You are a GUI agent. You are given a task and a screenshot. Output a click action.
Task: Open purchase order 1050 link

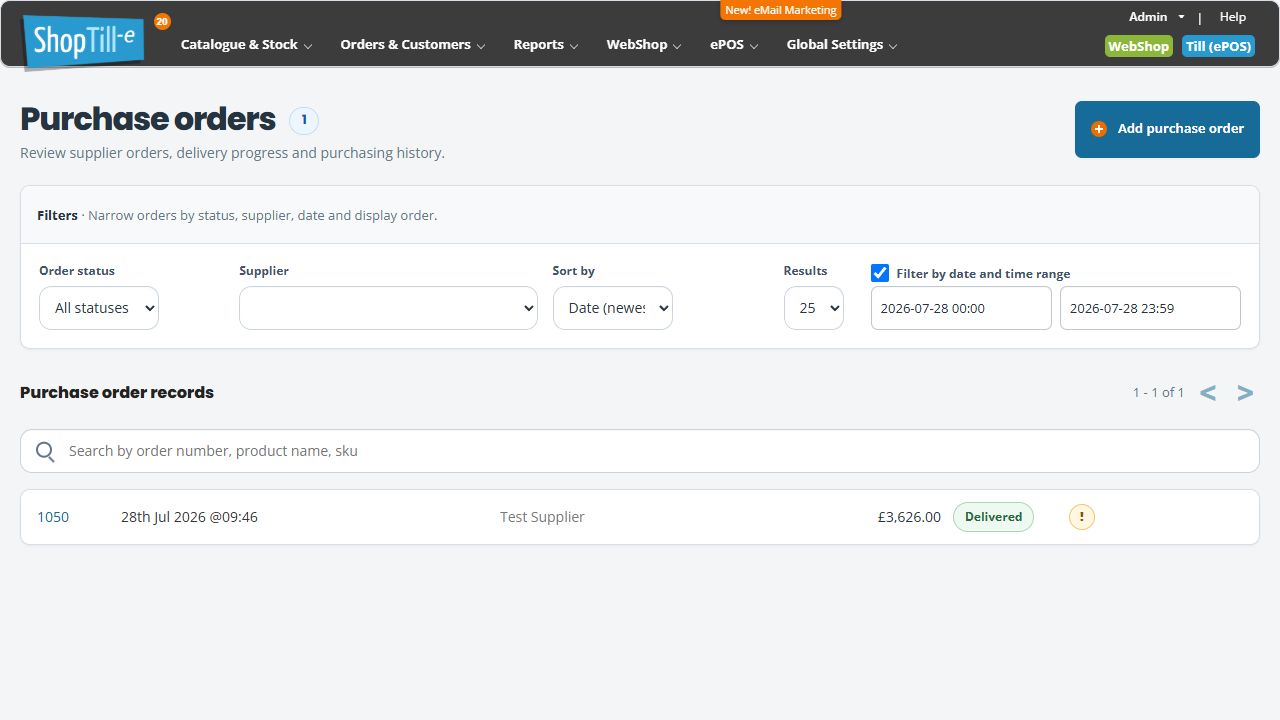[53, 517]
